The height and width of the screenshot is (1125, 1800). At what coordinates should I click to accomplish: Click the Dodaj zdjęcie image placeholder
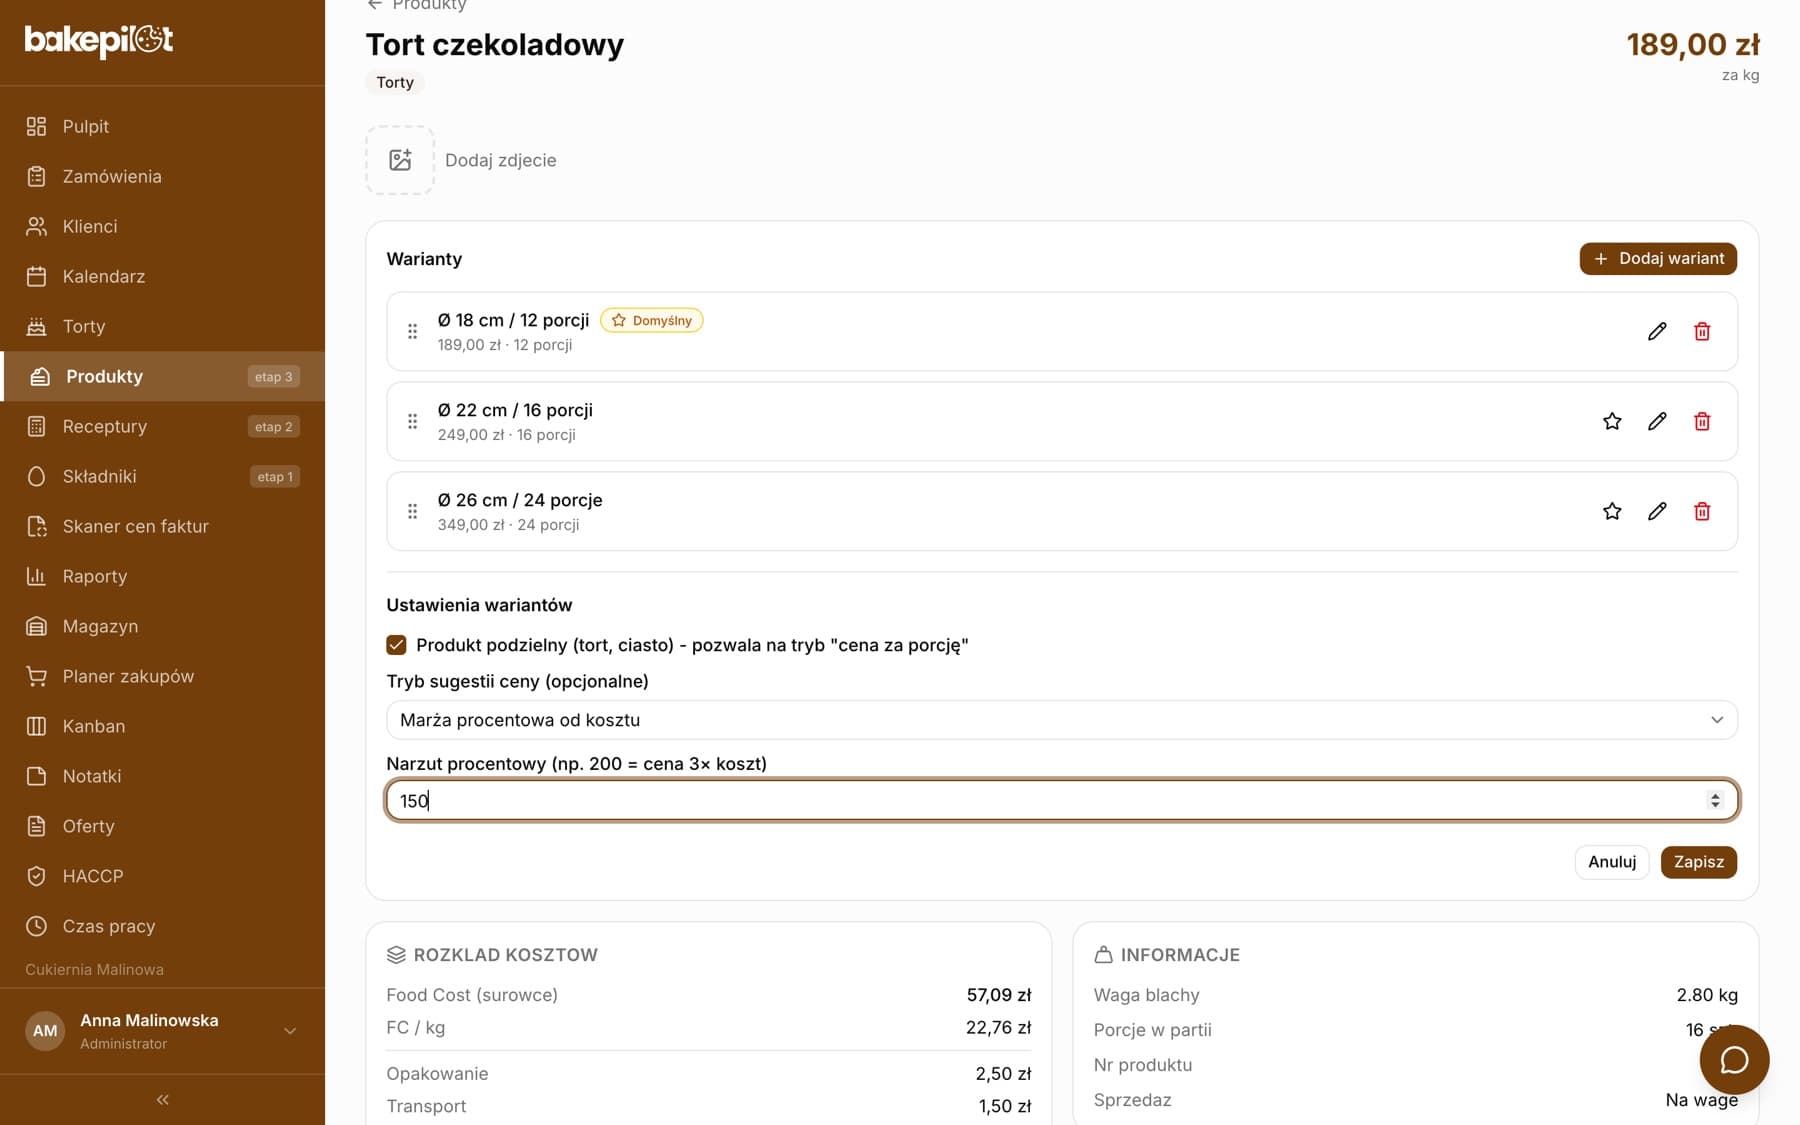coord(400,160)
